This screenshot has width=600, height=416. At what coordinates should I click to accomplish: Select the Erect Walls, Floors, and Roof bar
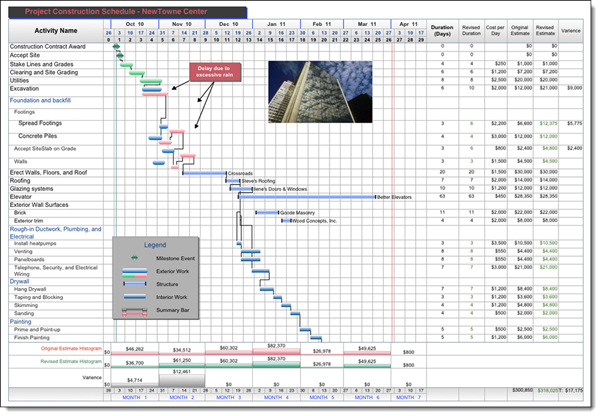pos(204,173)
